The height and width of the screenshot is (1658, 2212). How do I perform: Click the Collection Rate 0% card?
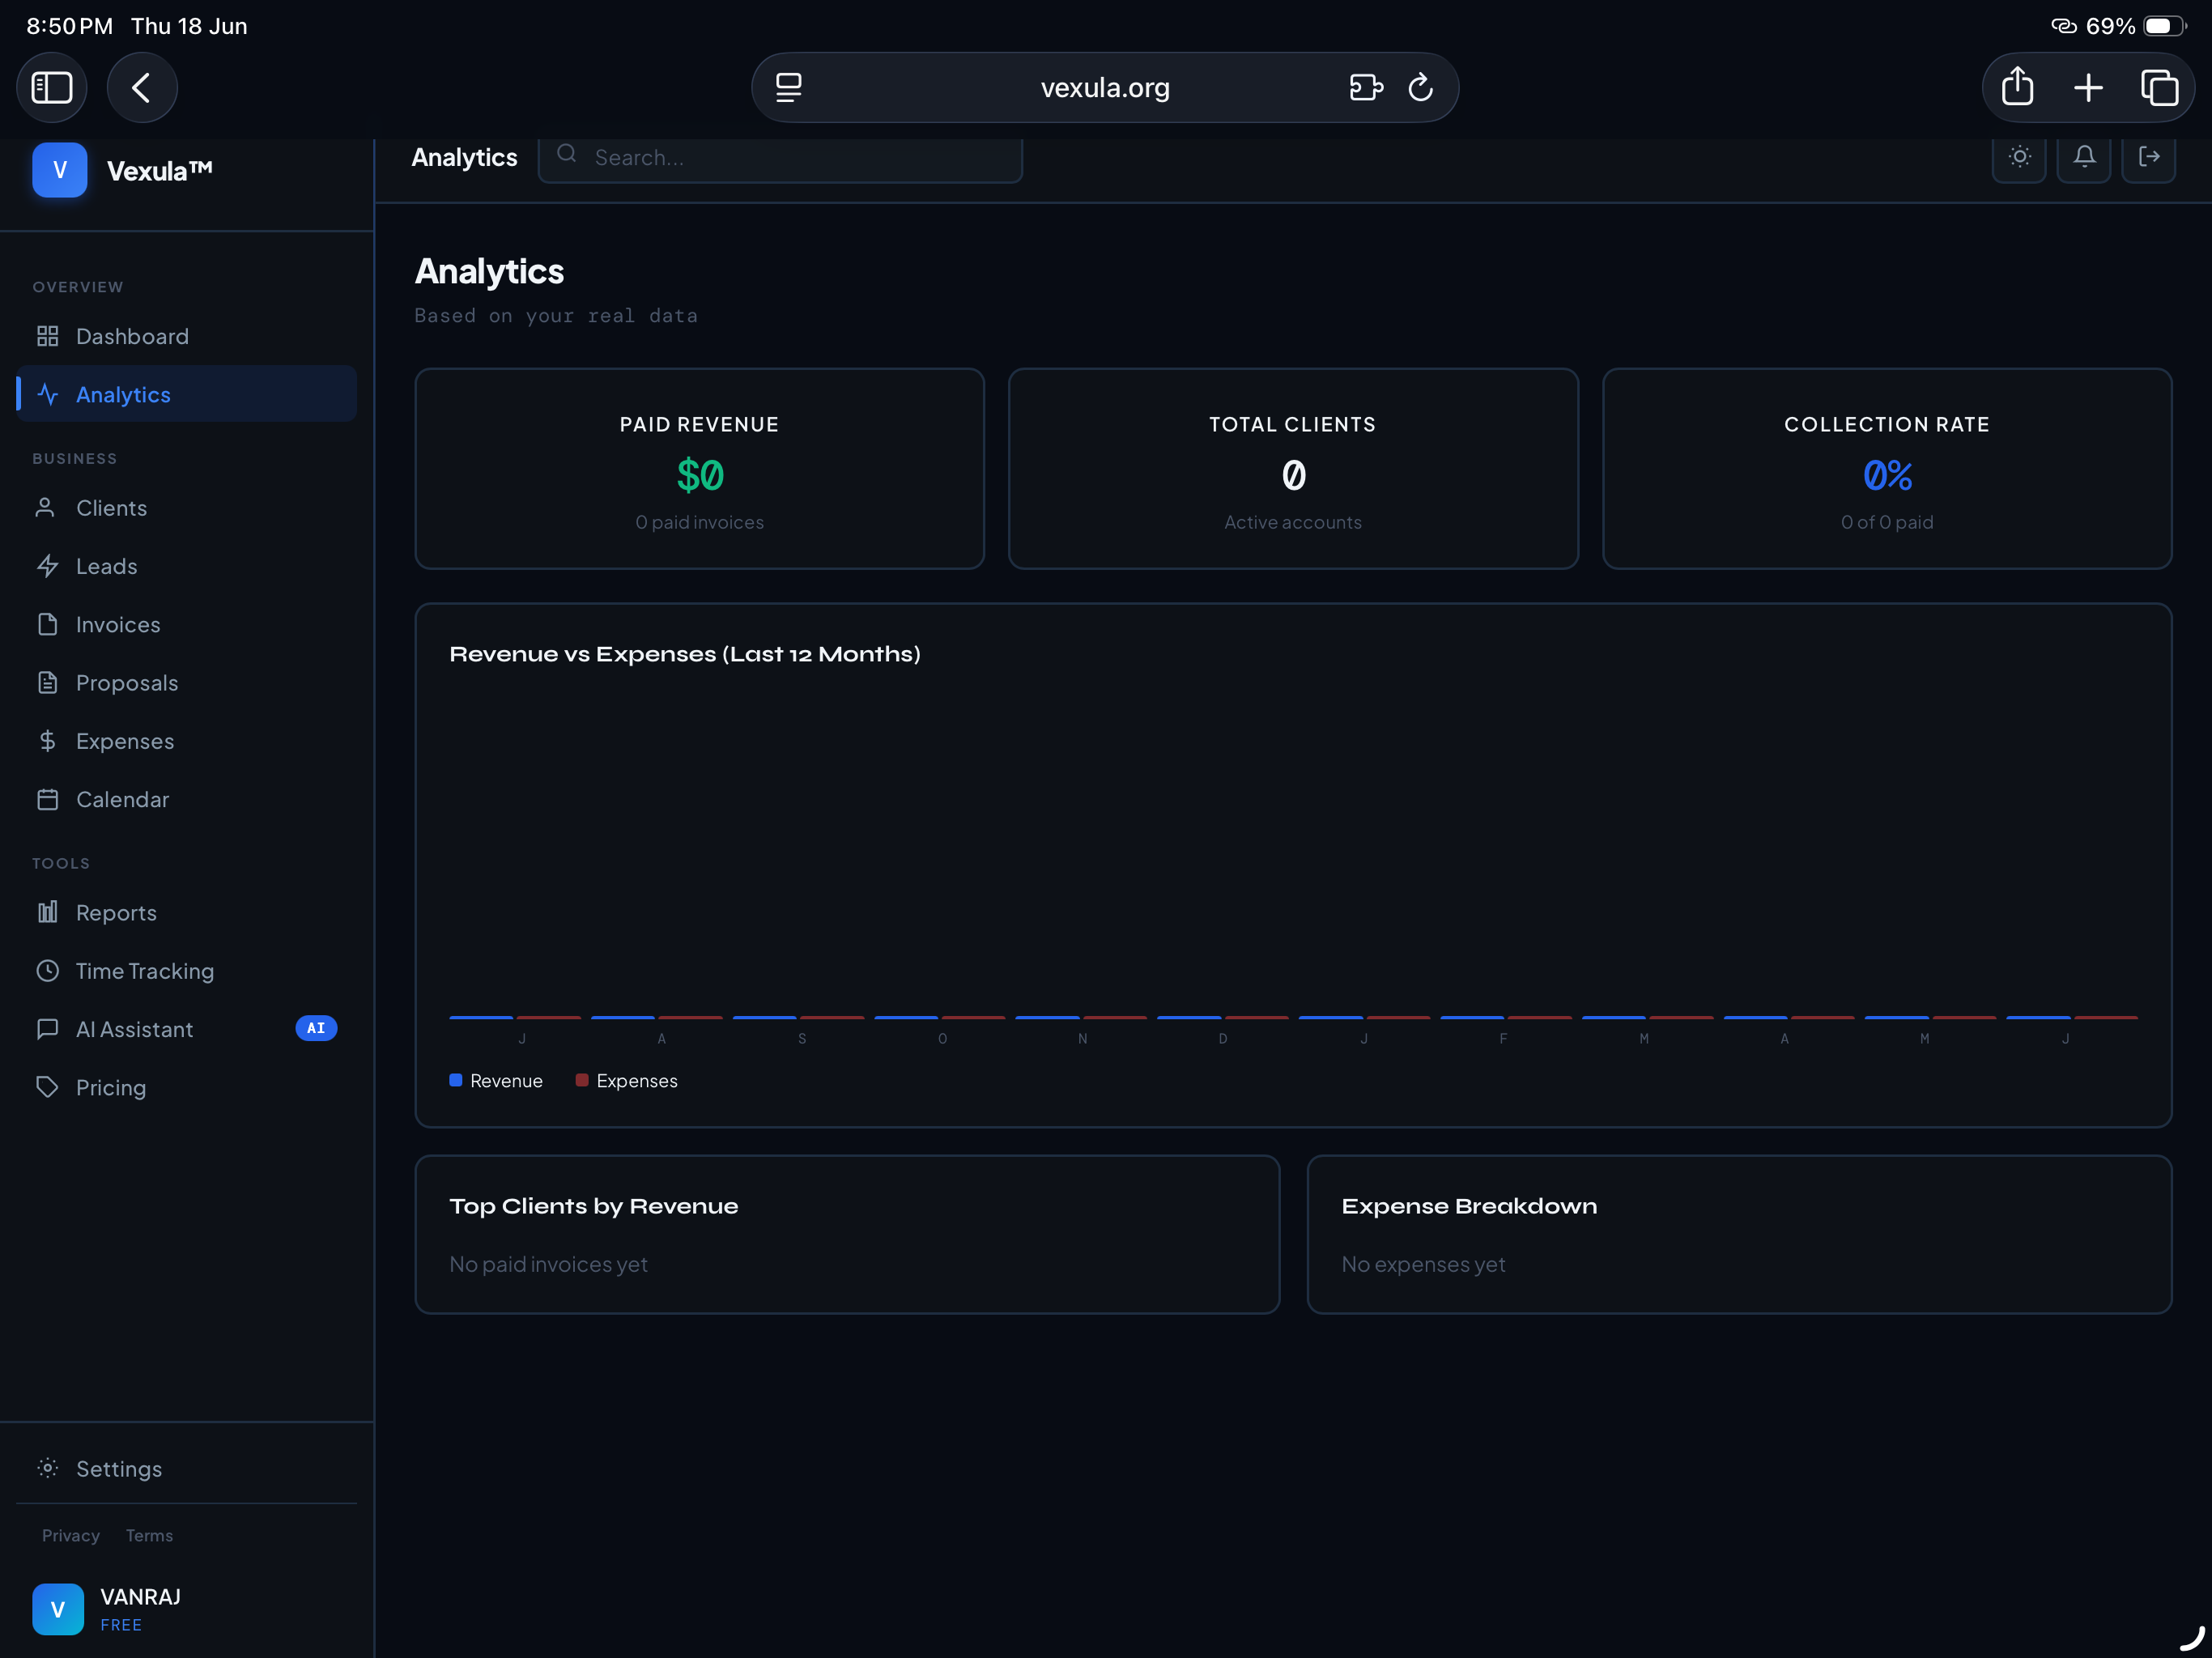click(x=1887, y=469)
